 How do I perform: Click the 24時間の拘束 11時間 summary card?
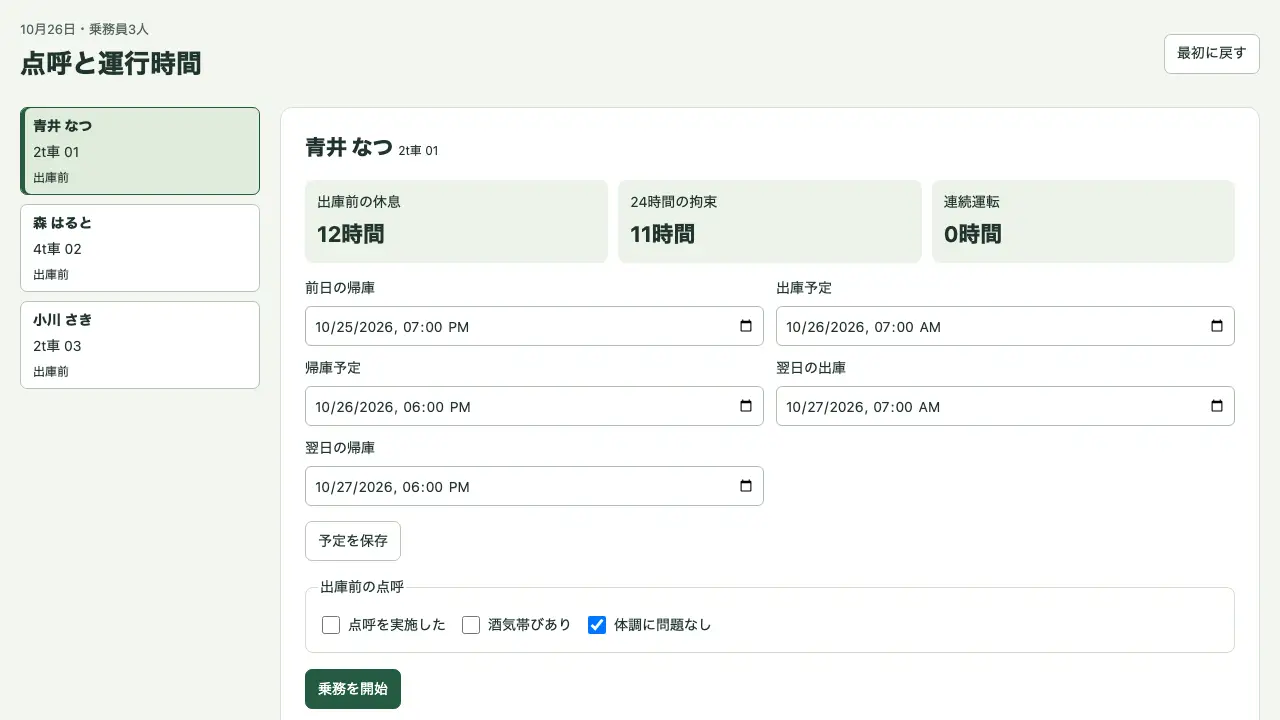click(x=770, y=221)
